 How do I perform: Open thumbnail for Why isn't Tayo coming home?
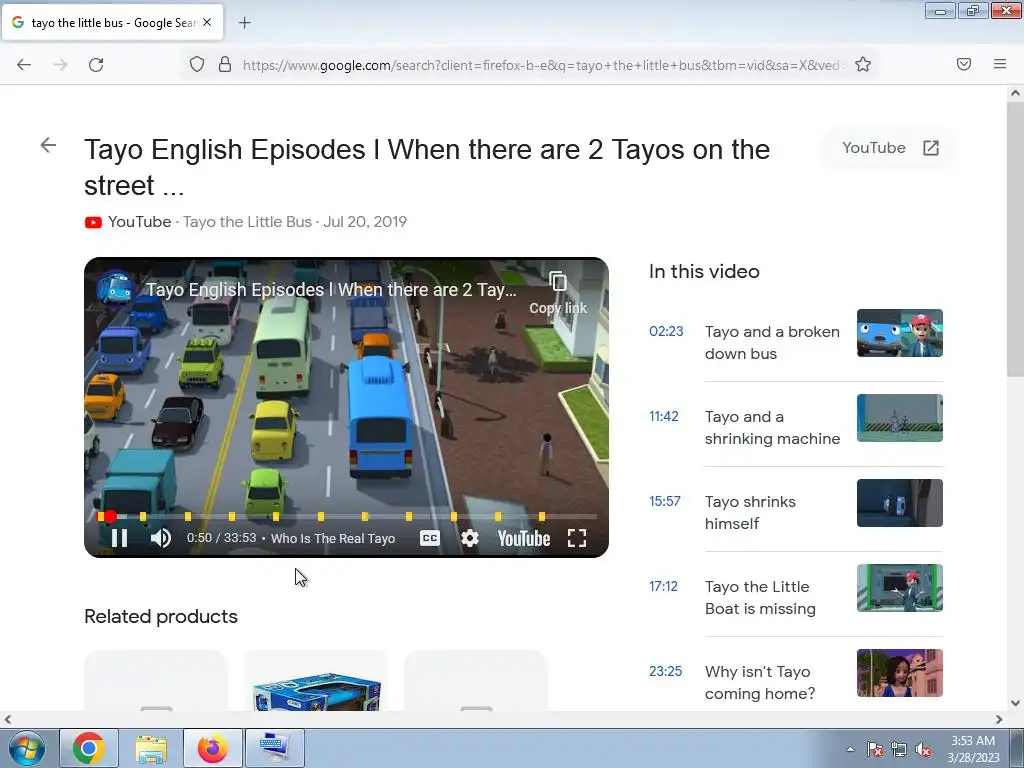click(x=900, y=673)
